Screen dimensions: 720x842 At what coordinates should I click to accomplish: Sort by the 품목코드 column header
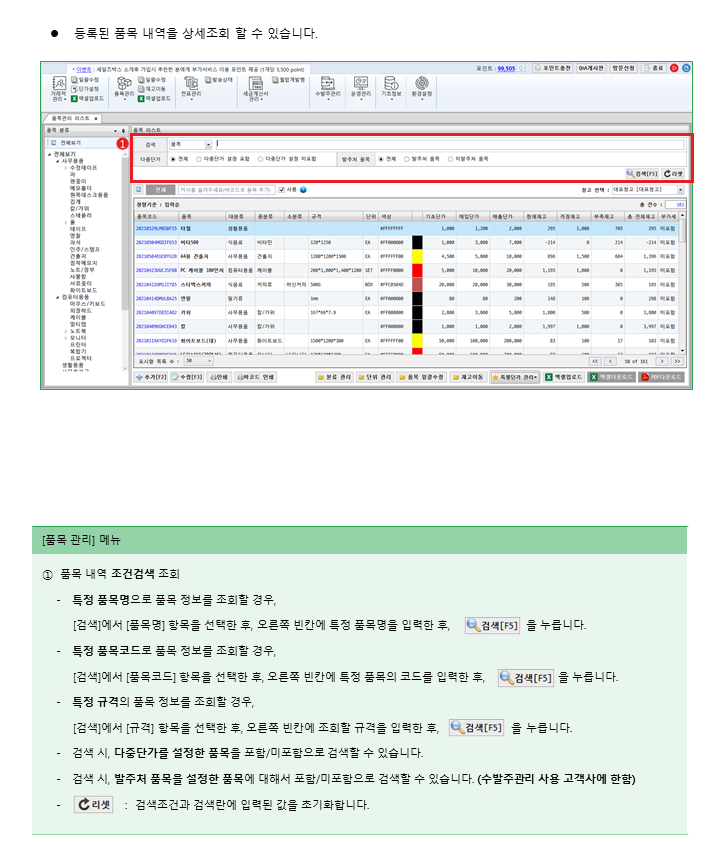click(156, 216)
